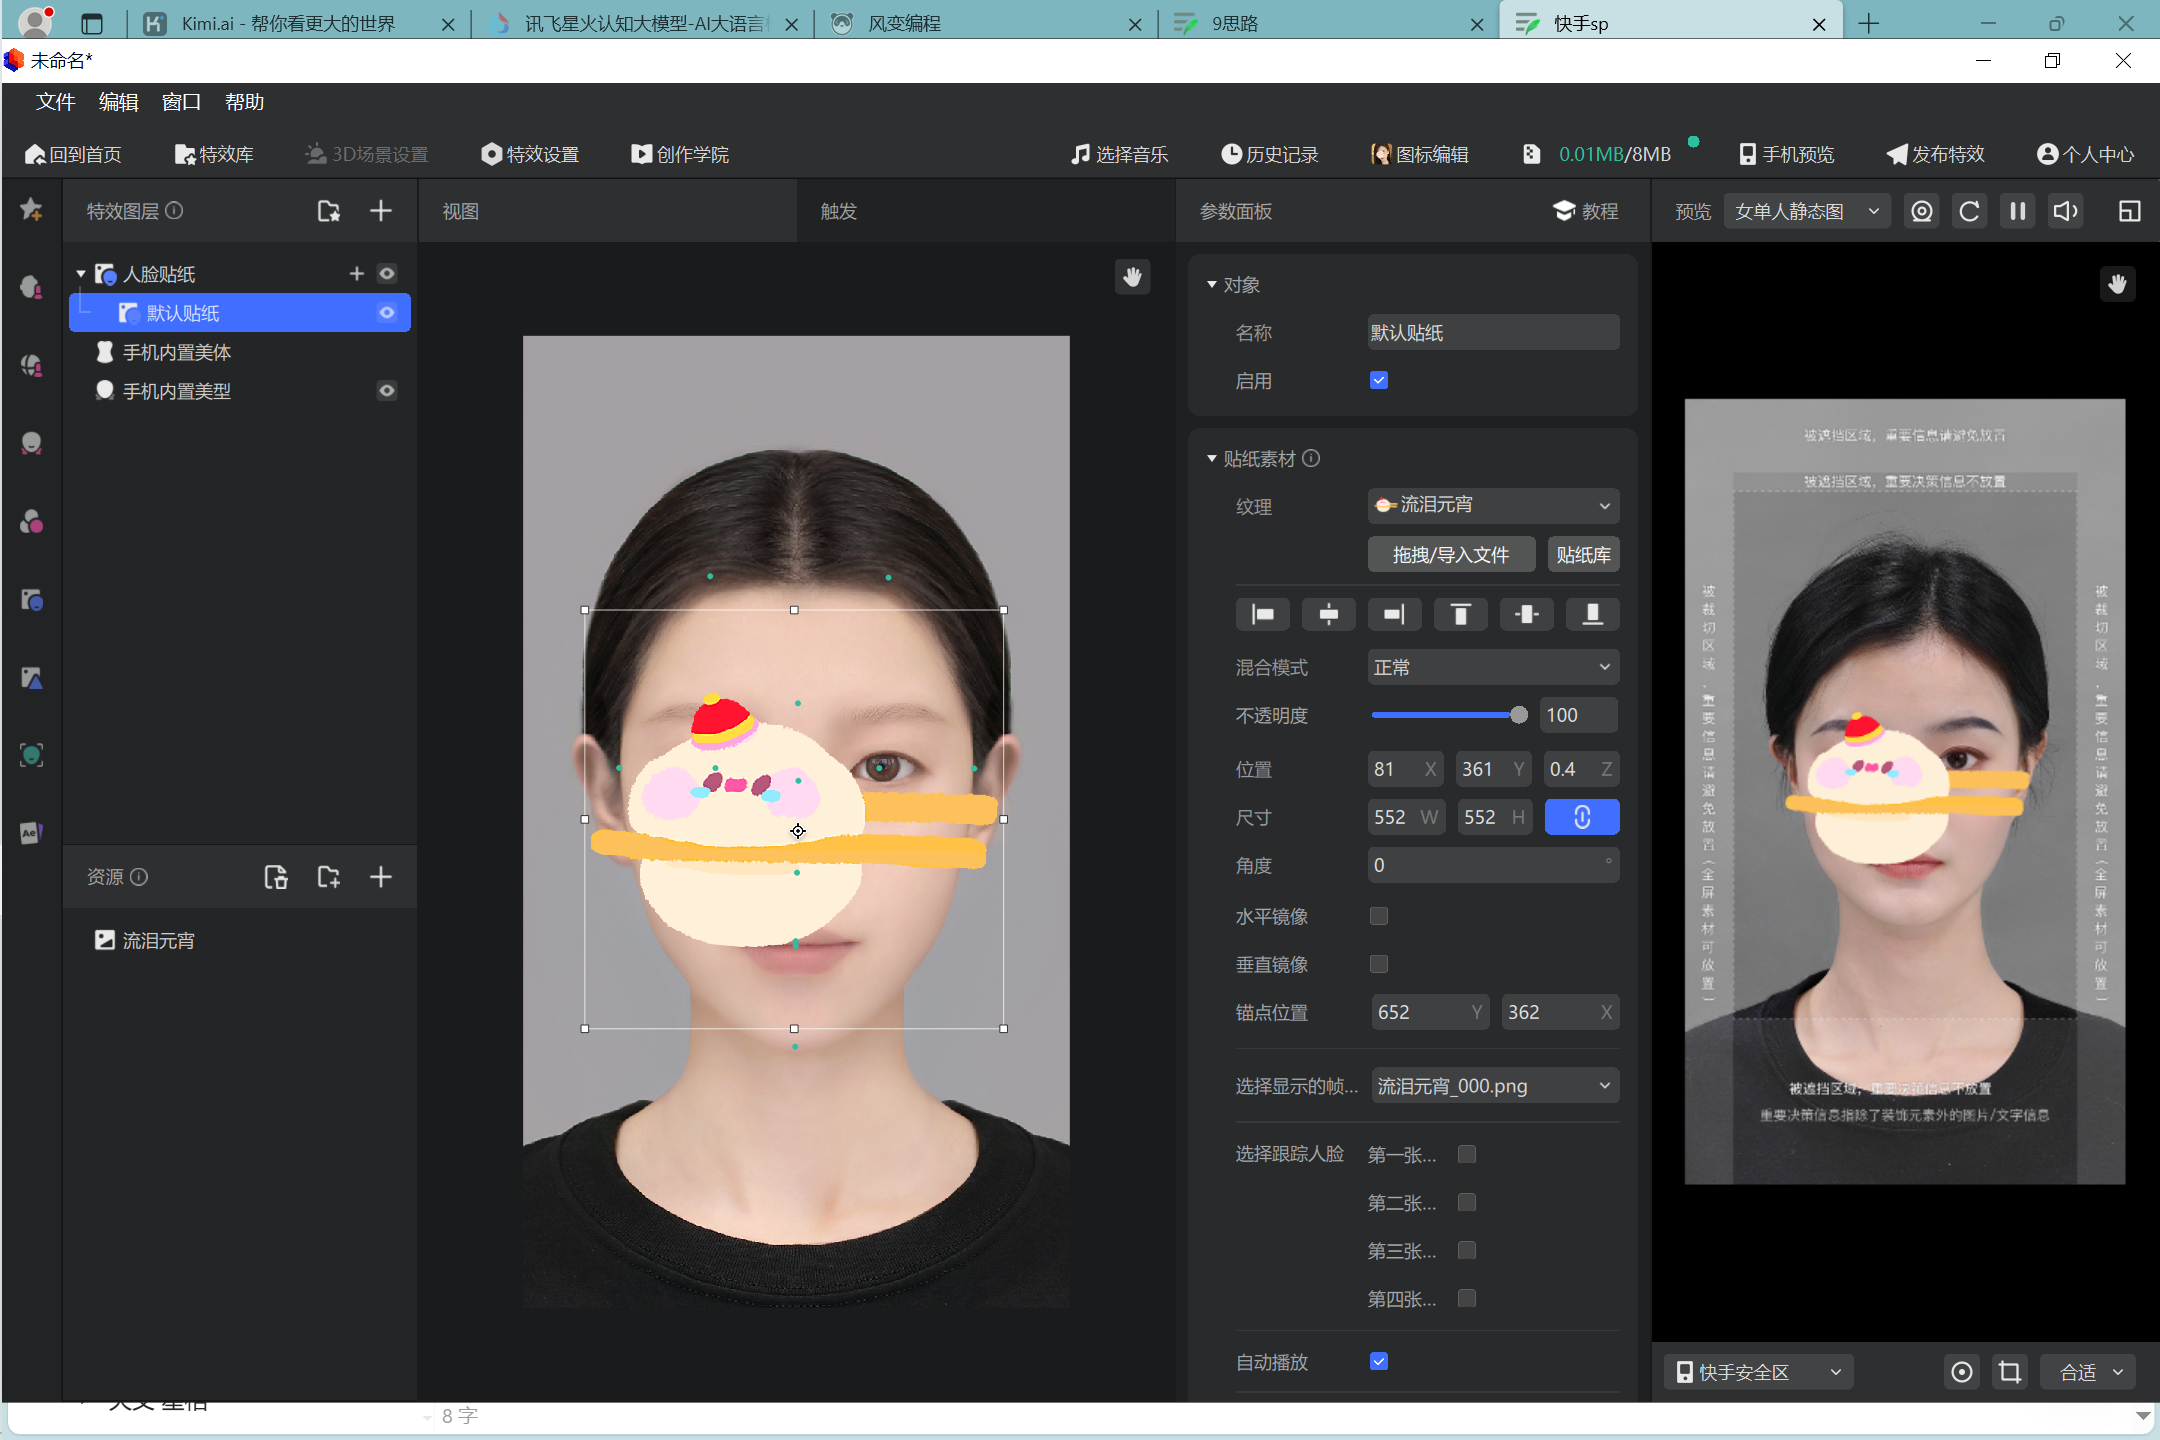Open the 混合模式 dropdown
The image size is (2160, 1440).
pyautogui.click(x=1493, y=667)
